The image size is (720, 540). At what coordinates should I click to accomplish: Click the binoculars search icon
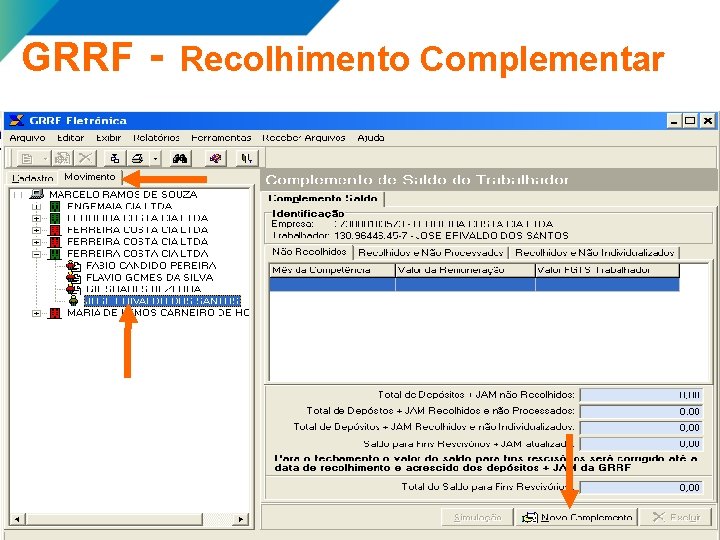(x=180, y=159)
